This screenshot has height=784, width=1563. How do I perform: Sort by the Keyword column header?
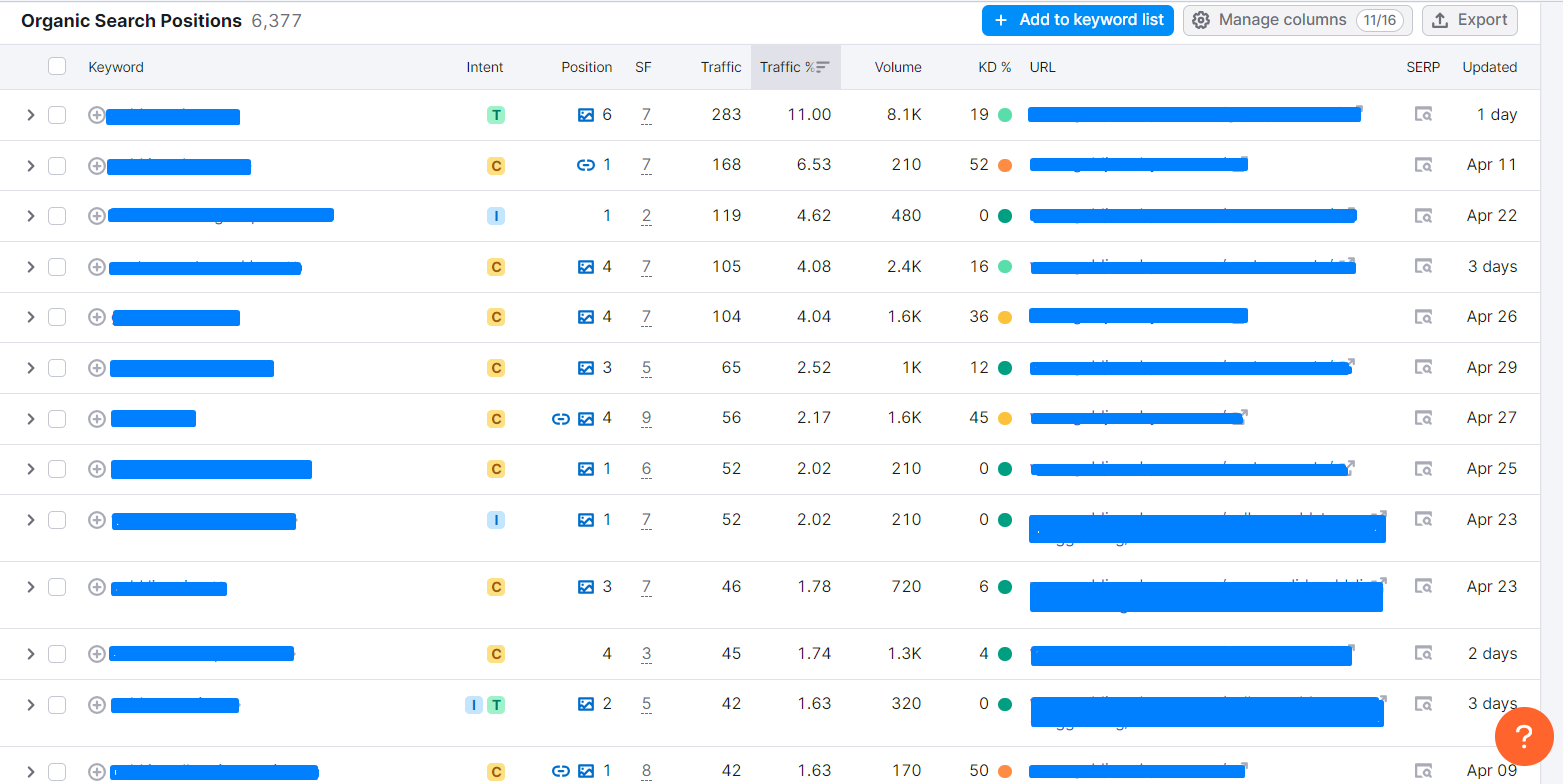point(116,67)
